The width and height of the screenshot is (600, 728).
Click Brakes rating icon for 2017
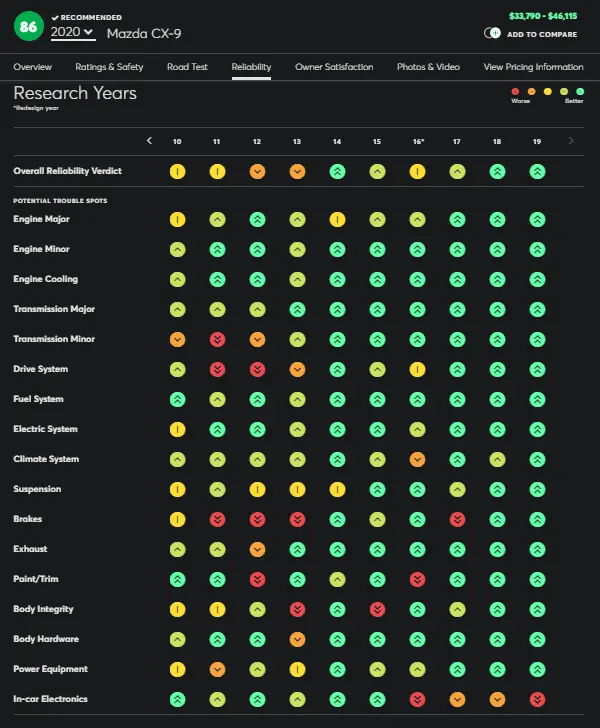pos(457,519)
